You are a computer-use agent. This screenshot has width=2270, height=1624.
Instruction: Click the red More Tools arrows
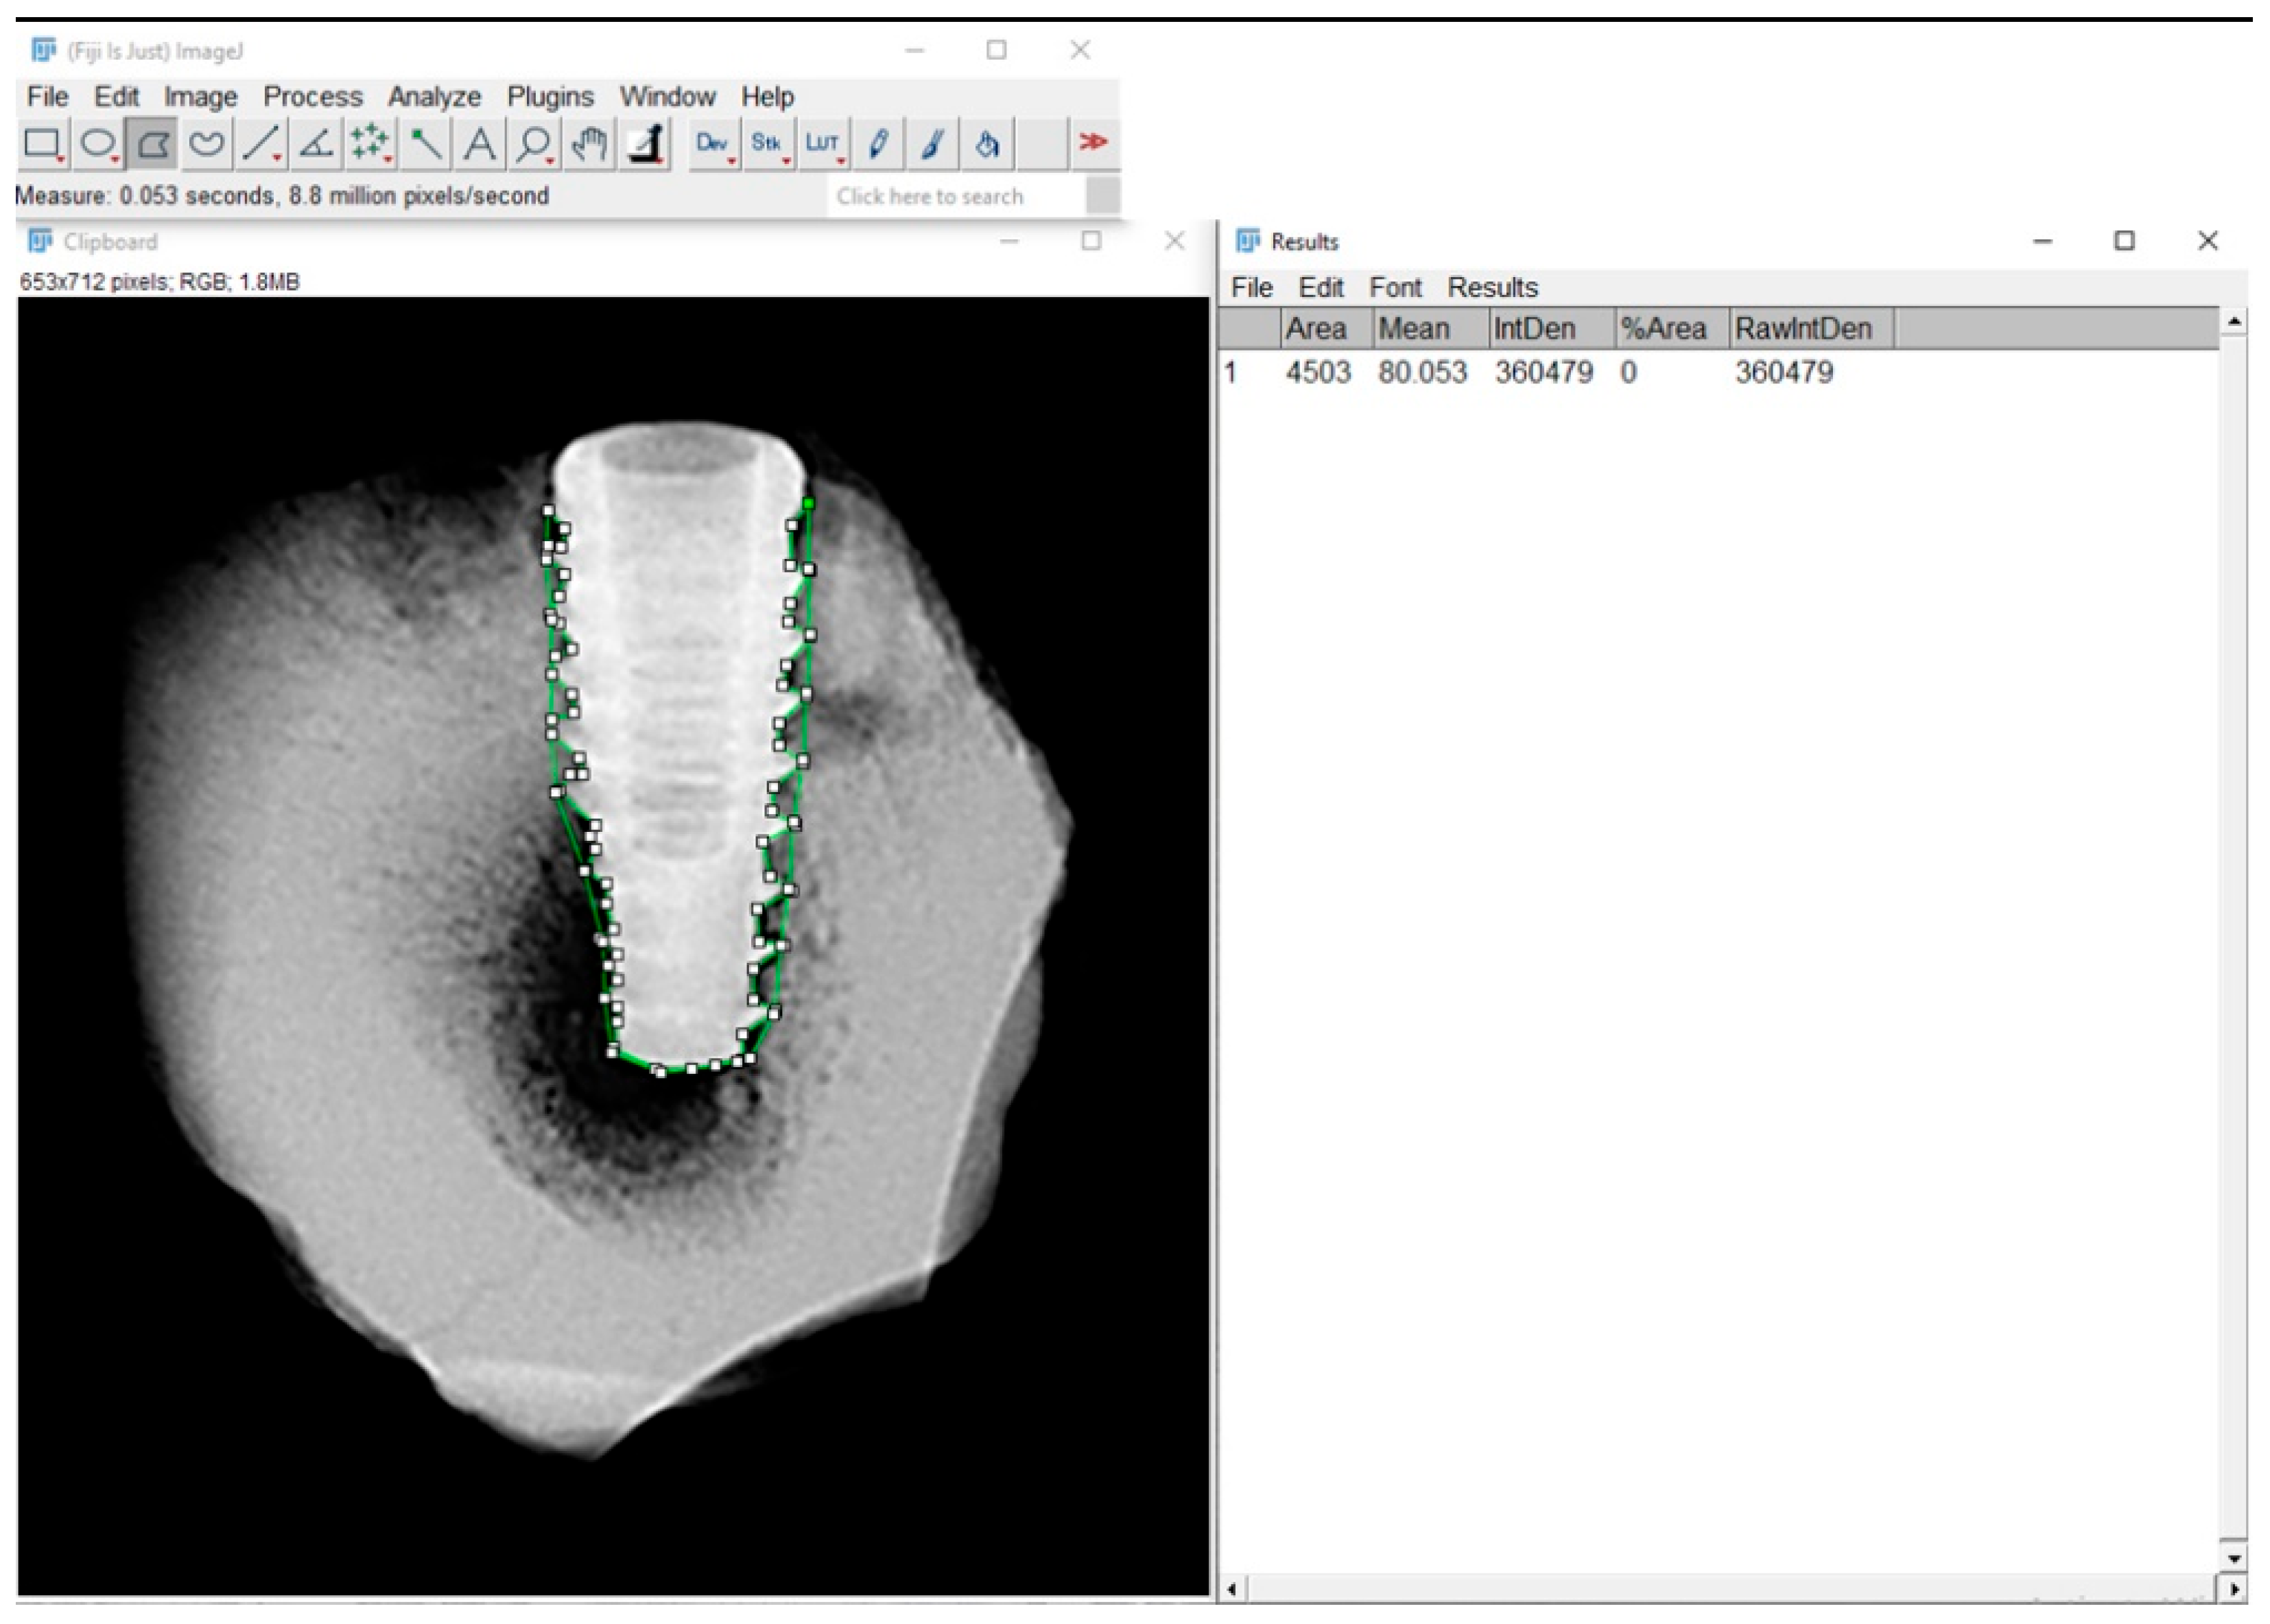tap(1093, 143)
